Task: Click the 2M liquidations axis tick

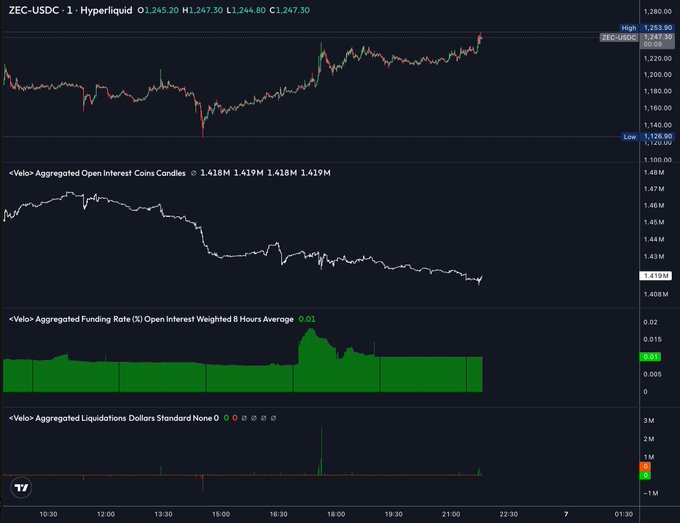Action: point(649,439)
